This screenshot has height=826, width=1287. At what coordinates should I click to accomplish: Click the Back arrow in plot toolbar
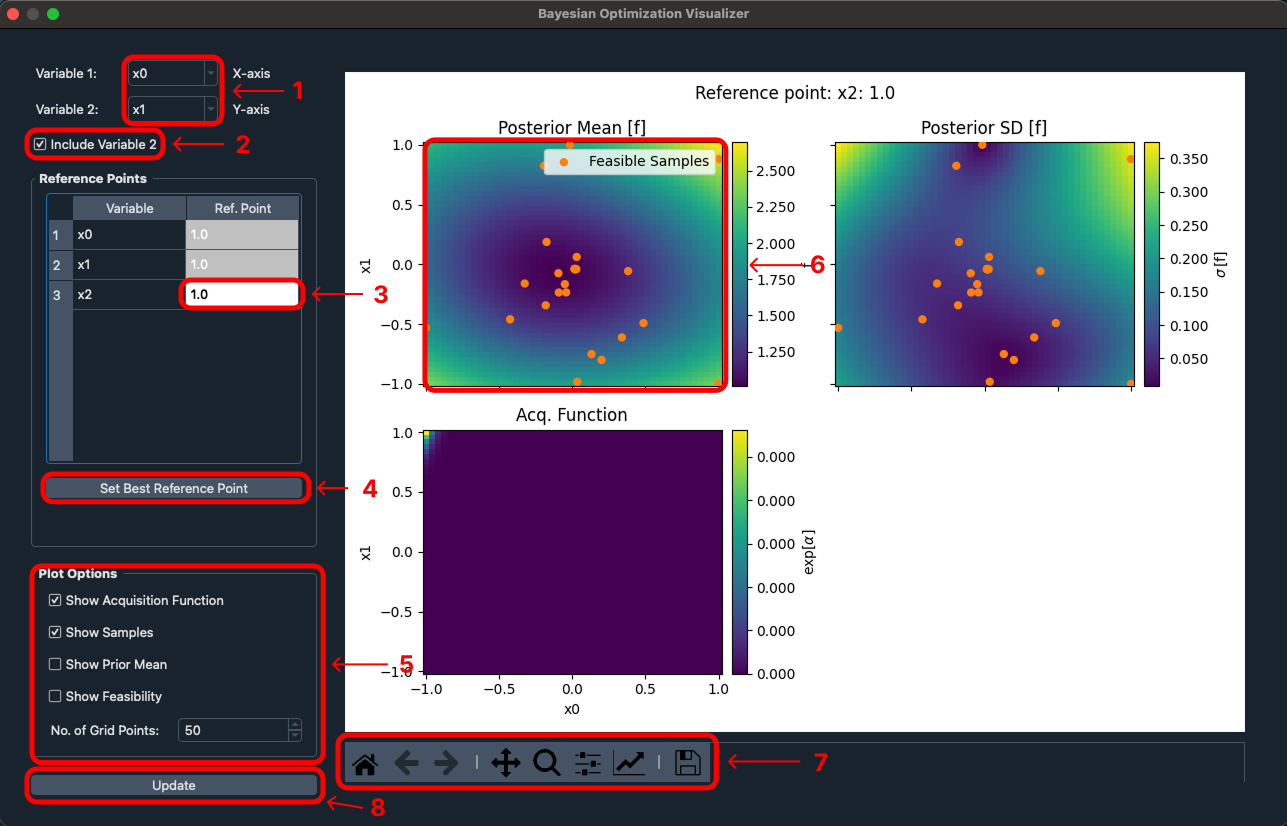pos(406,764)
